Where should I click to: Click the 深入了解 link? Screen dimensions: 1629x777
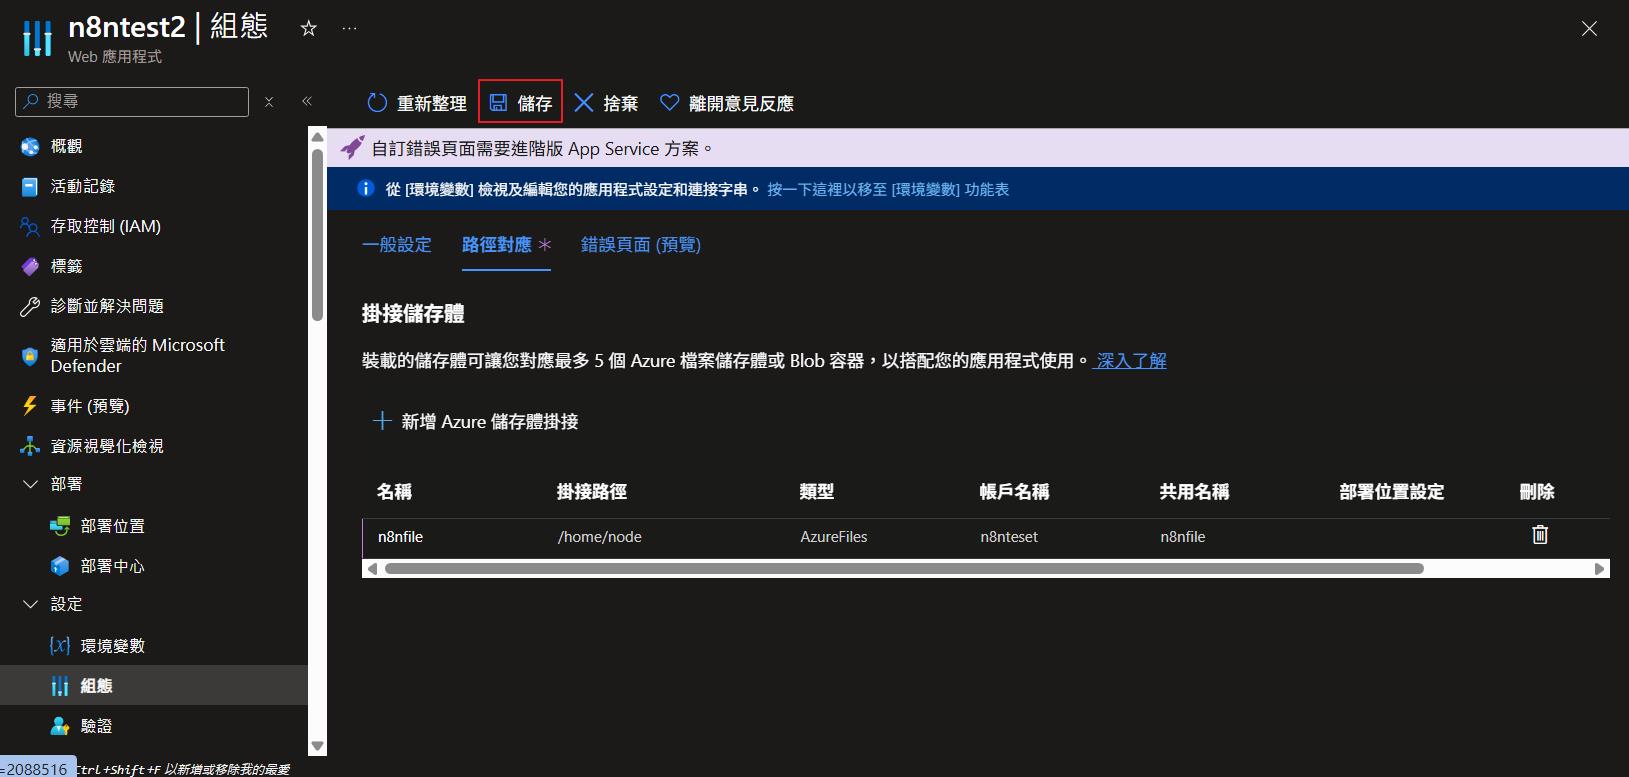click(1131, 361)
